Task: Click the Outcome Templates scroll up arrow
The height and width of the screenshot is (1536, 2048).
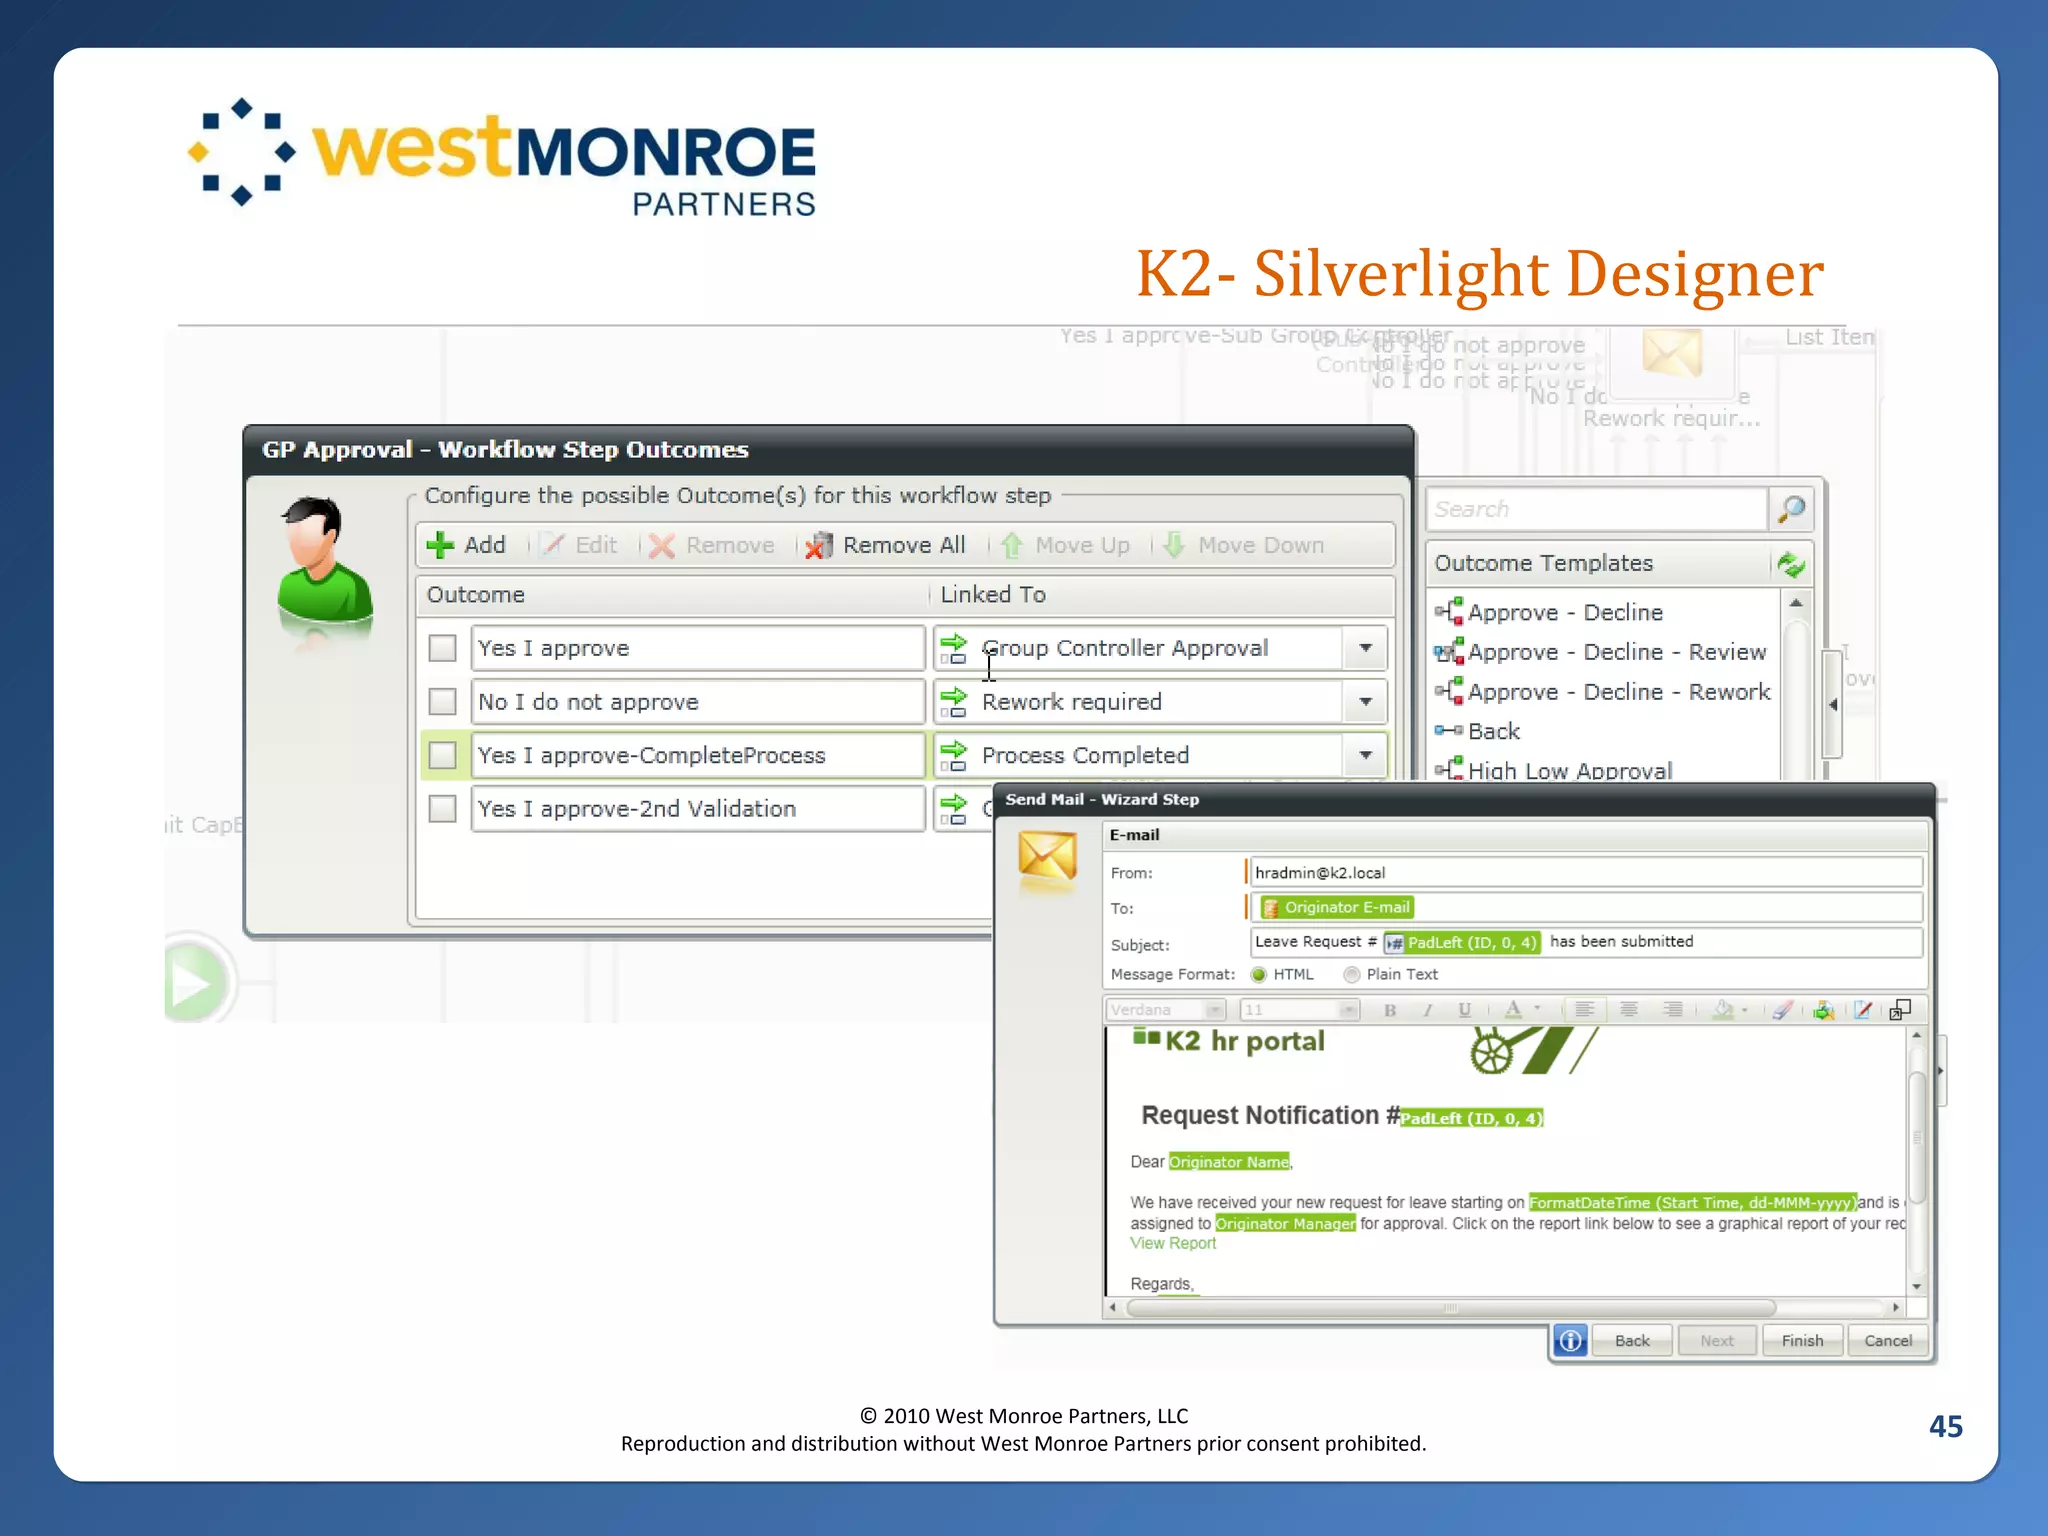Action: pyautogui.click(x=1796, y=603)
